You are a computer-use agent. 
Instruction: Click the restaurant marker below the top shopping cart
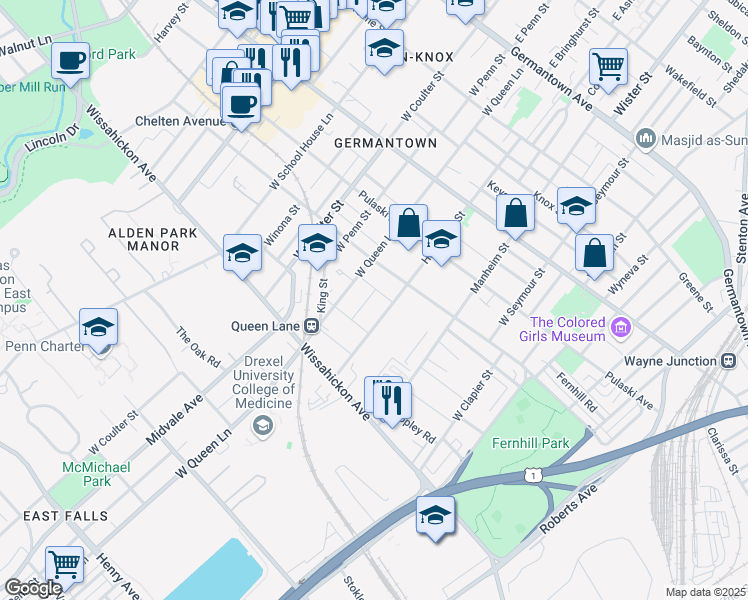pos(291,65)
